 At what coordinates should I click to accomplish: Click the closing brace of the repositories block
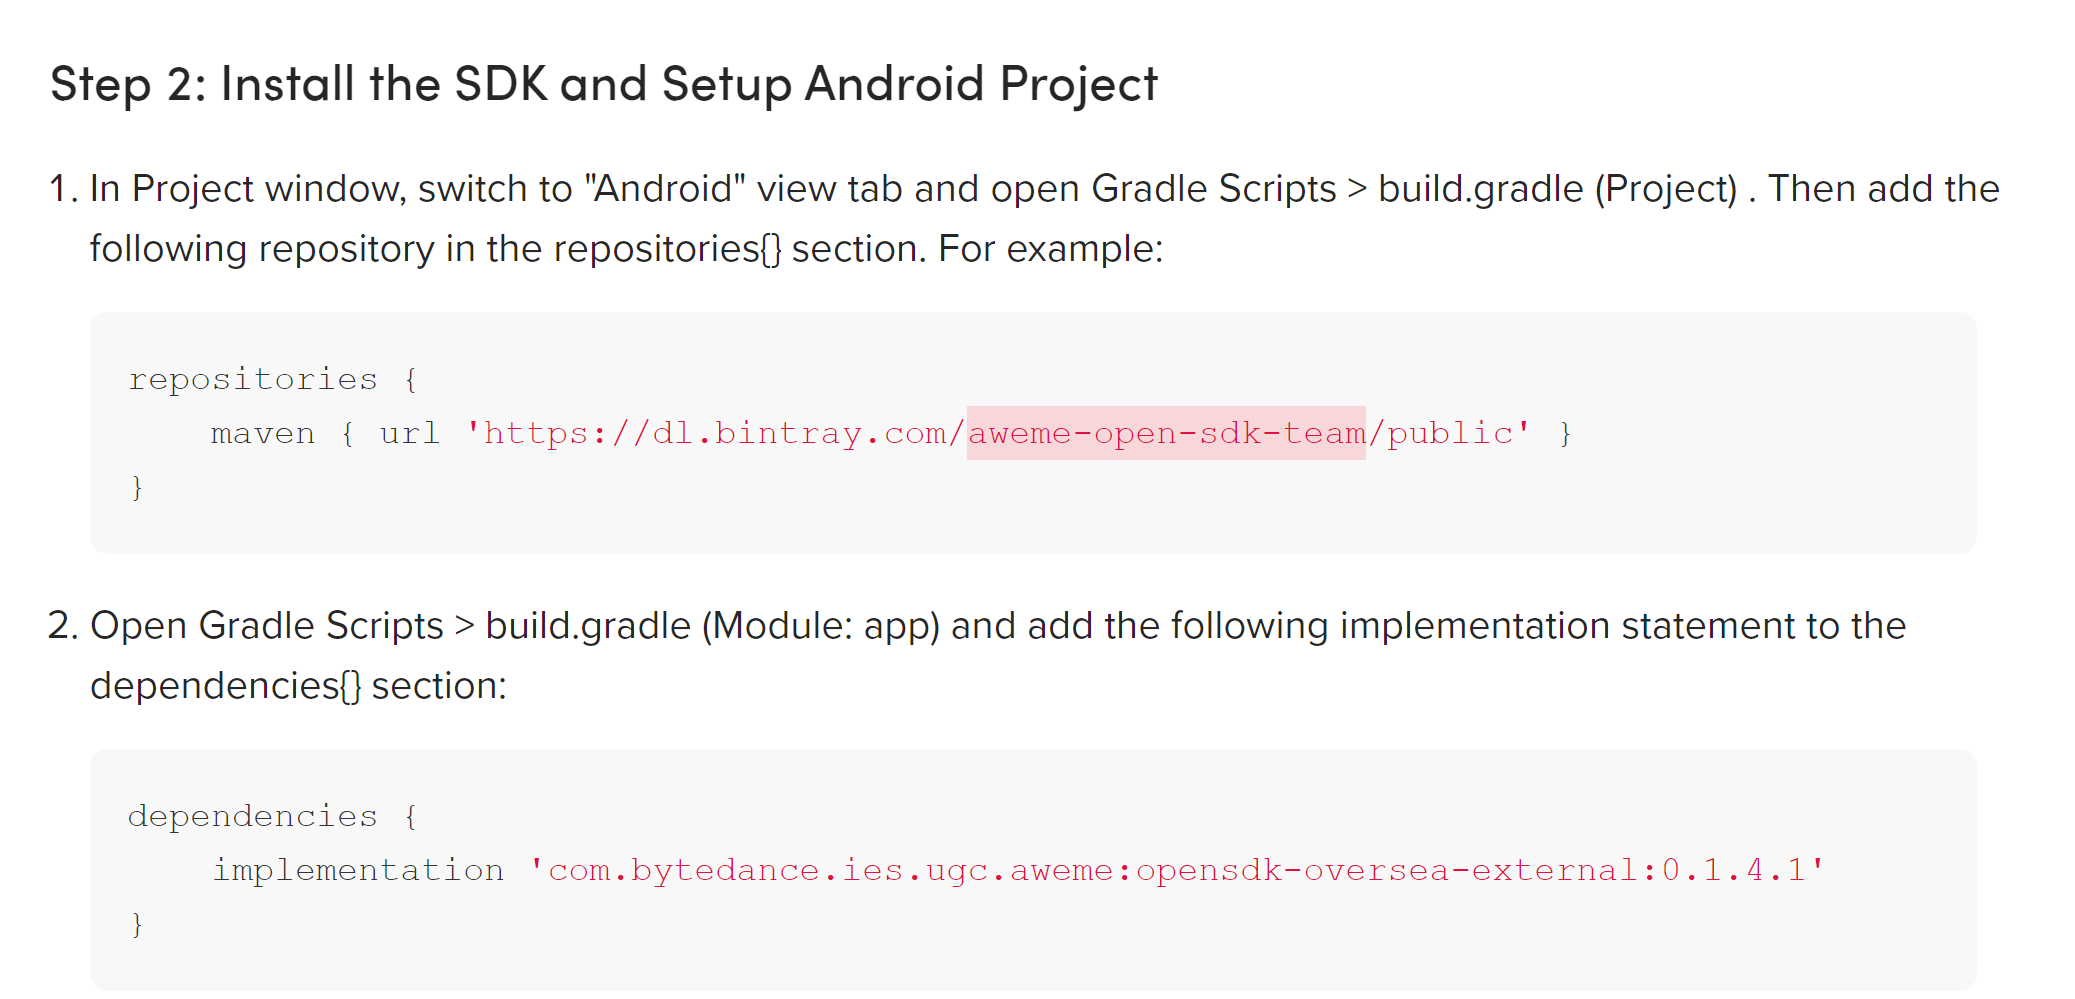137,488
